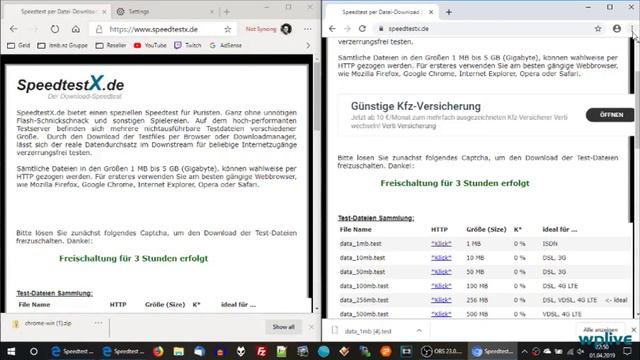
Task: Close the Chrome downloads shelf
Action: [x=634, y=330]
